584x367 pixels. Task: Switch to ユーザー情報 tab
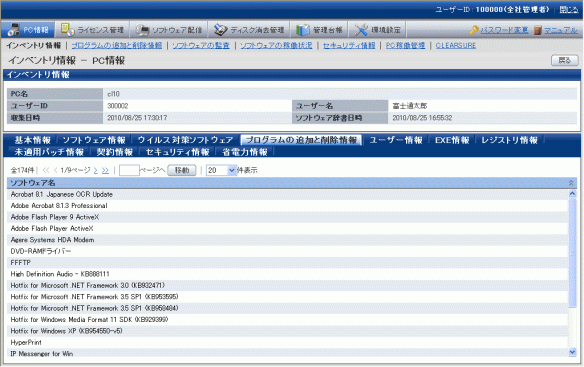(x=396, y=140)
